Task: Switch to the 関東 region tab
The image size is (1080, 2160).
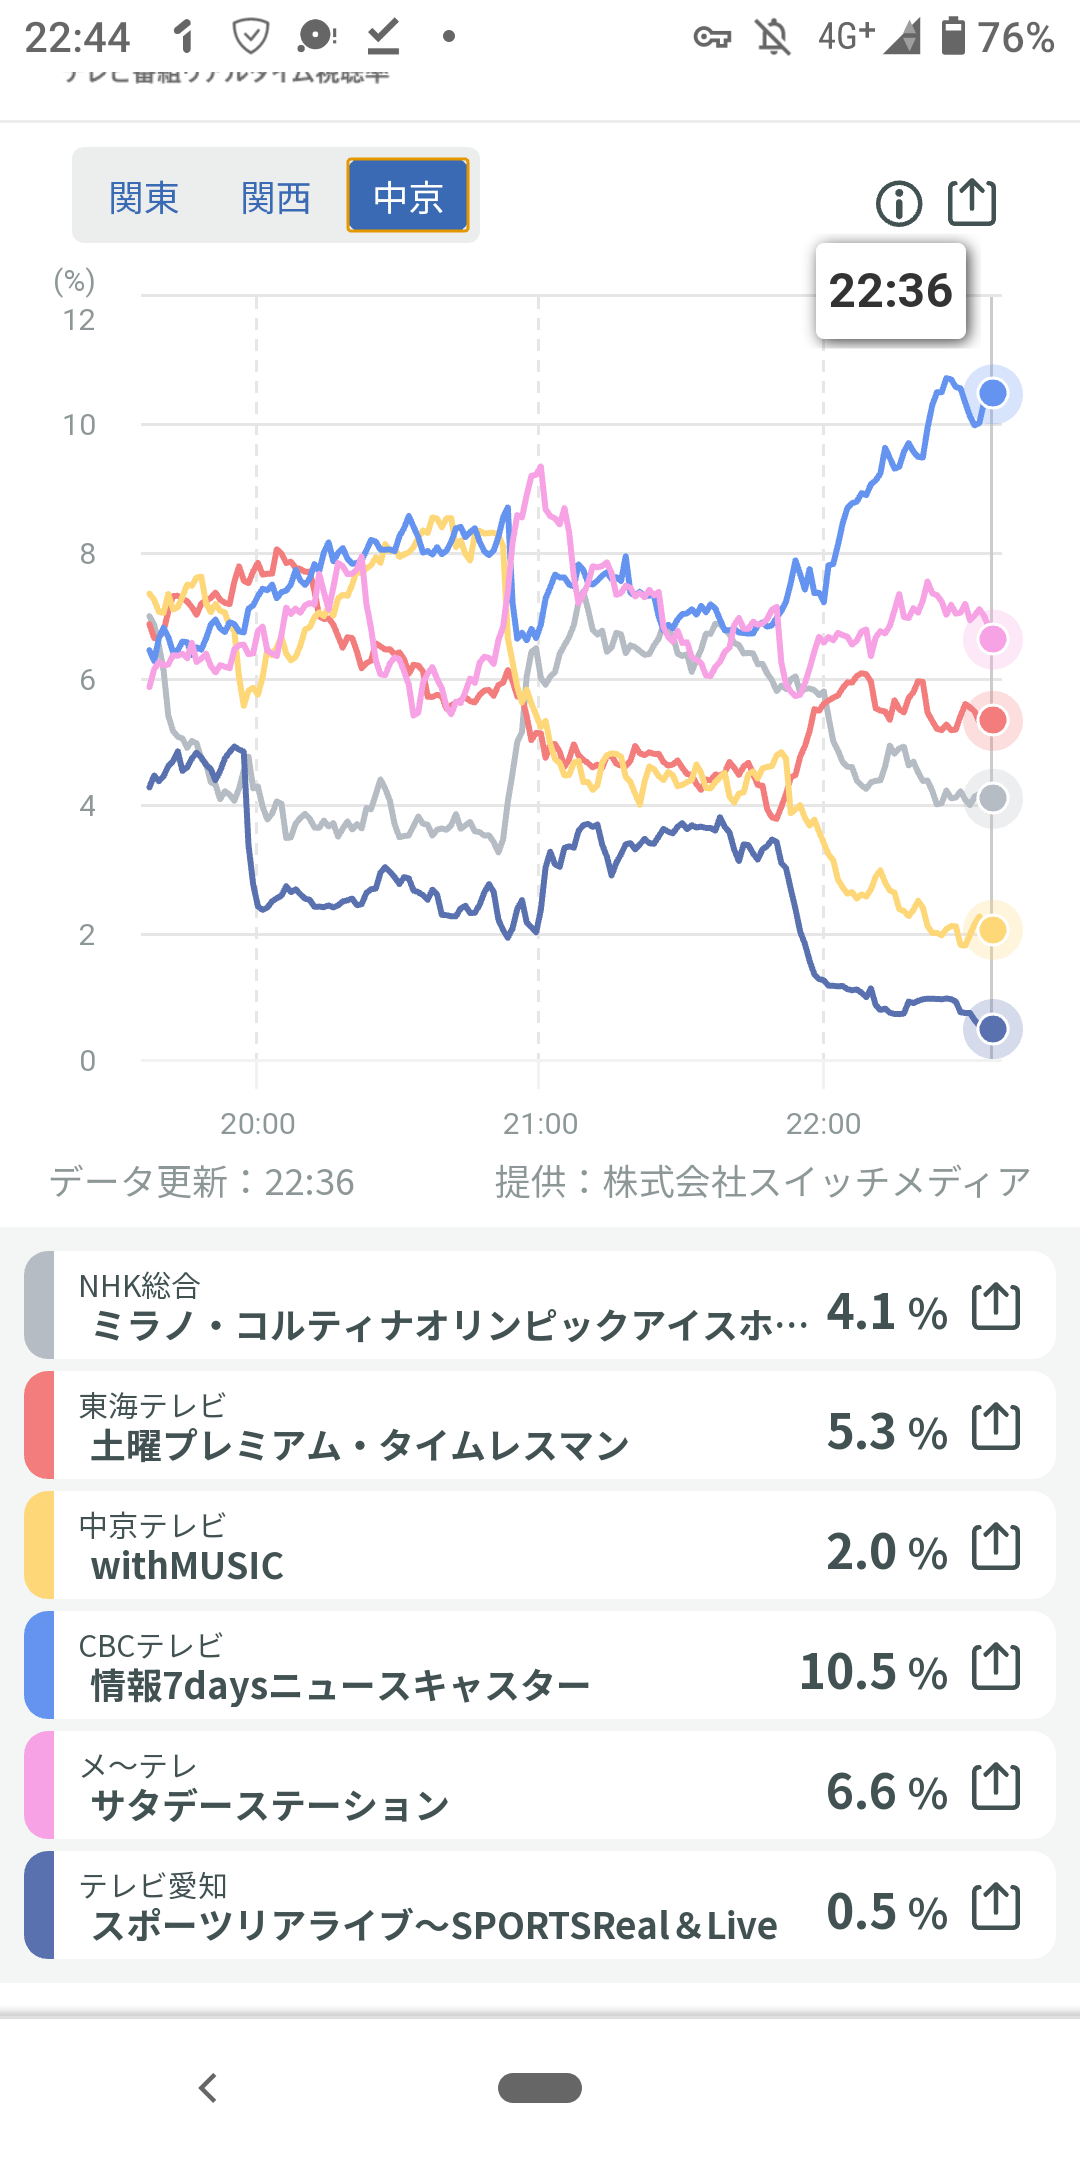Action: (144, 197)
